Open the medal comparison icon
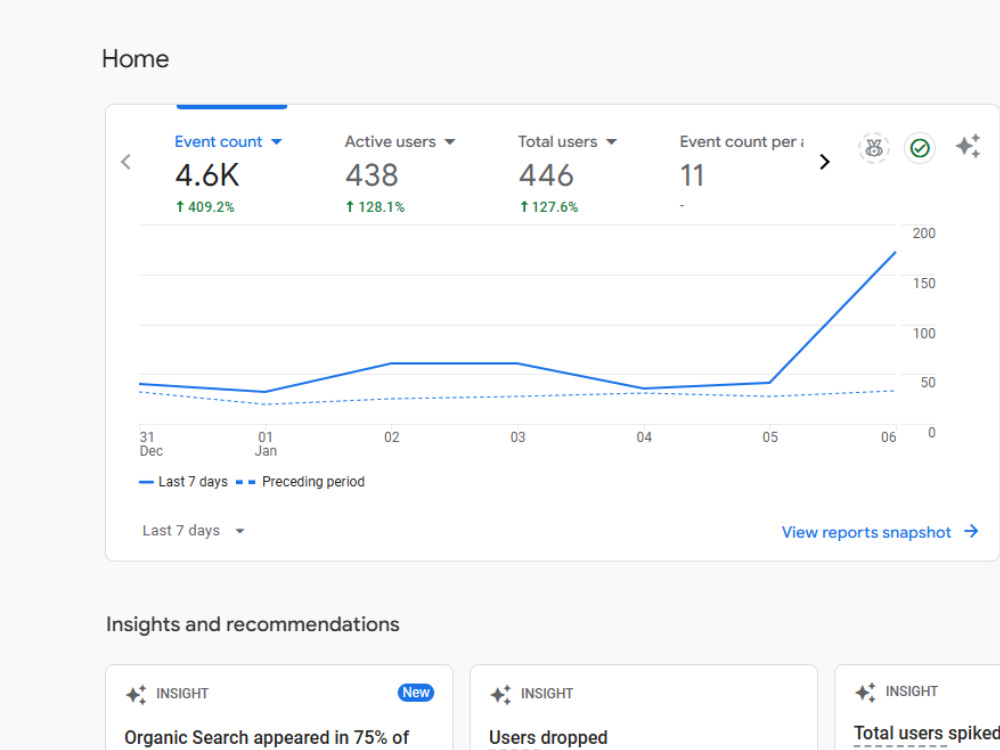The width and height of the screenshot is (1000, 750). coord(874,149)
